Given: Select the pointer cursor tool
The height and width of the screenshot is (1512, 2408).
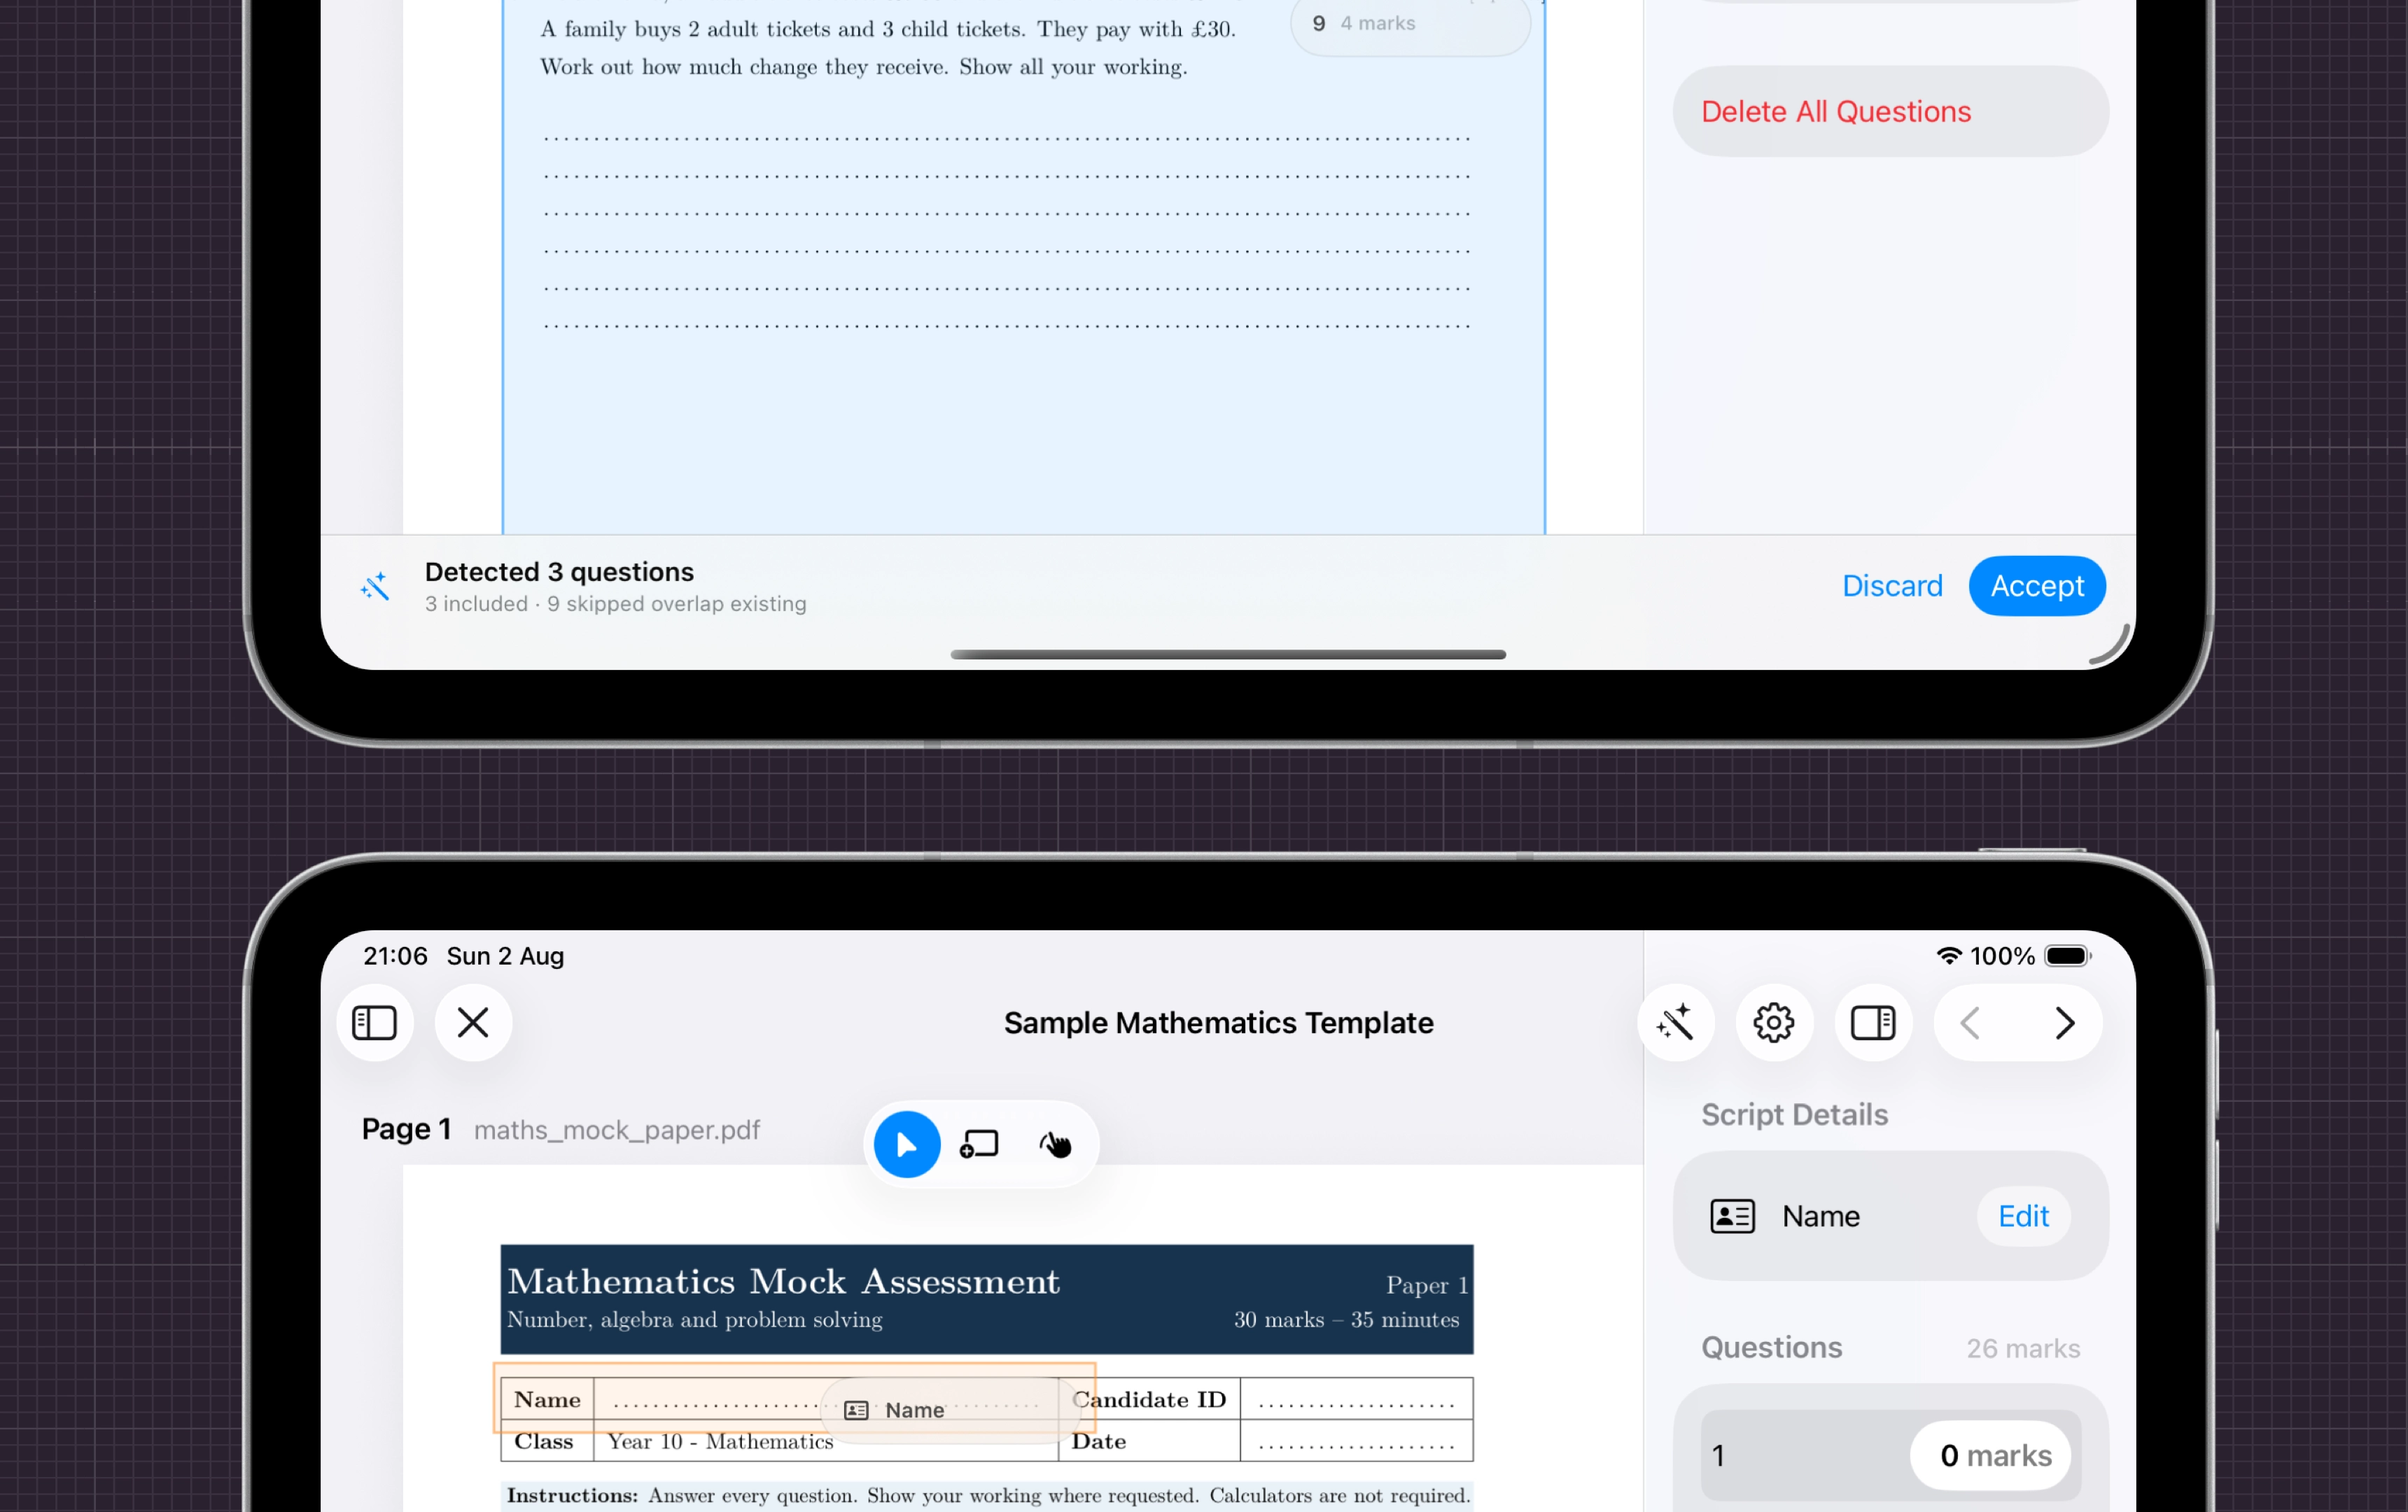Looking at the screenshot, I should 907,1144.
